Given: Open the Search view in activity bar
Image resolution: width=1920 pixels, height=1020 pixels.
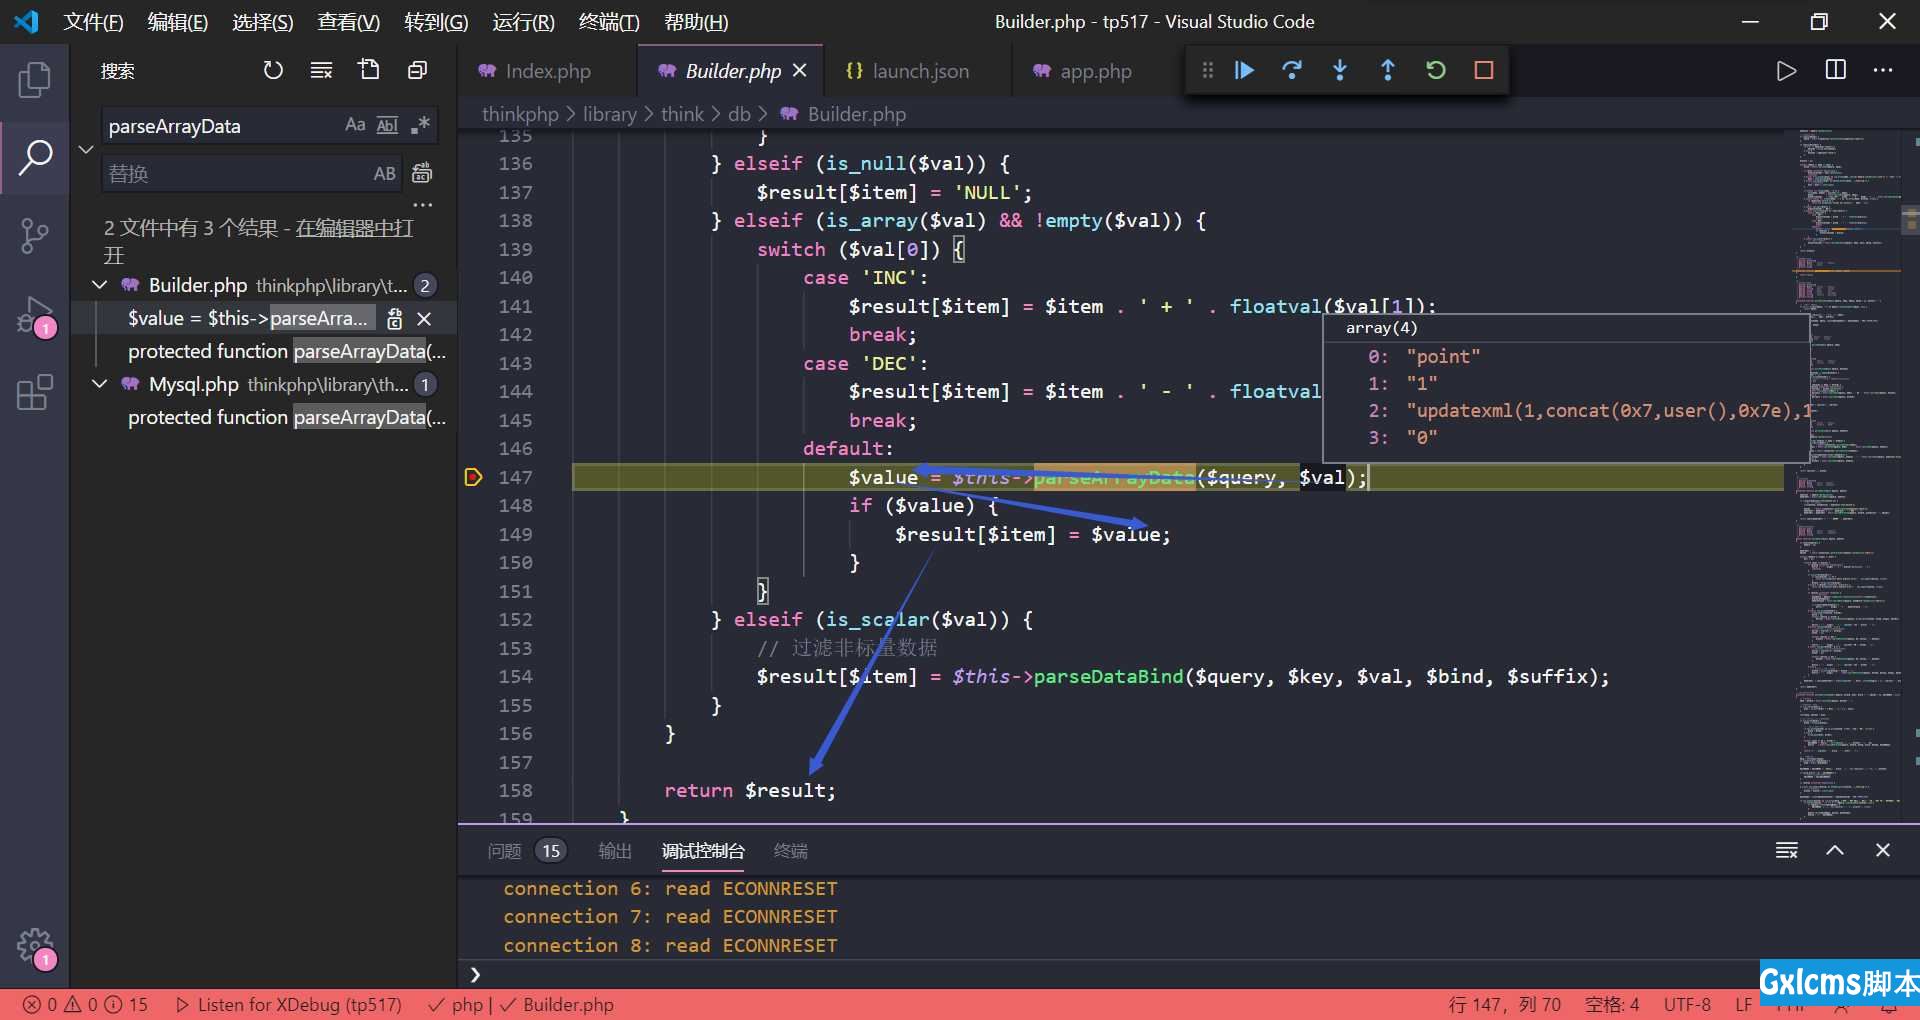Looking at the screenshot, I should coord(34,156).
